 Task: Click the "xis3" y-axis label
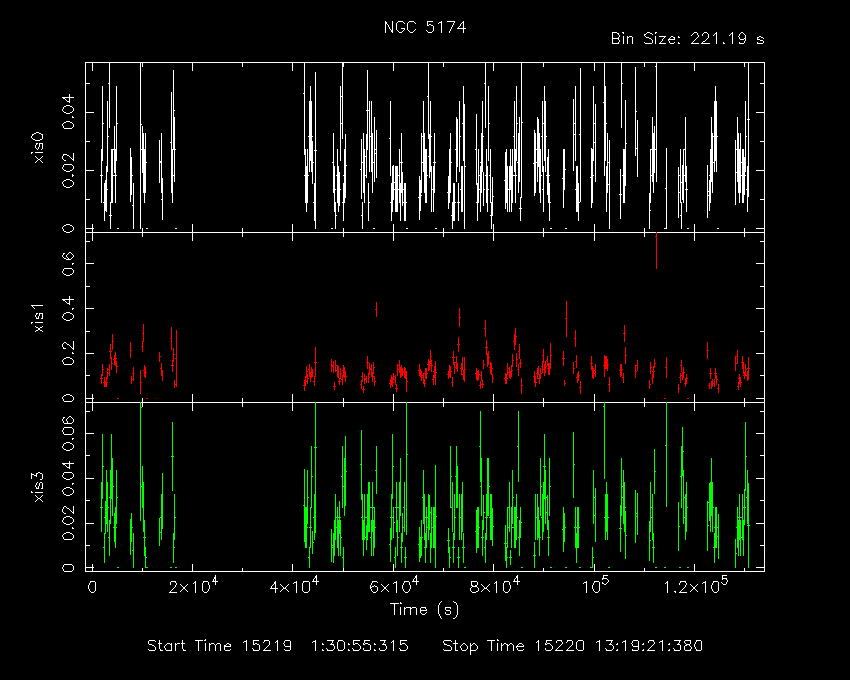[x=39, y=487]
